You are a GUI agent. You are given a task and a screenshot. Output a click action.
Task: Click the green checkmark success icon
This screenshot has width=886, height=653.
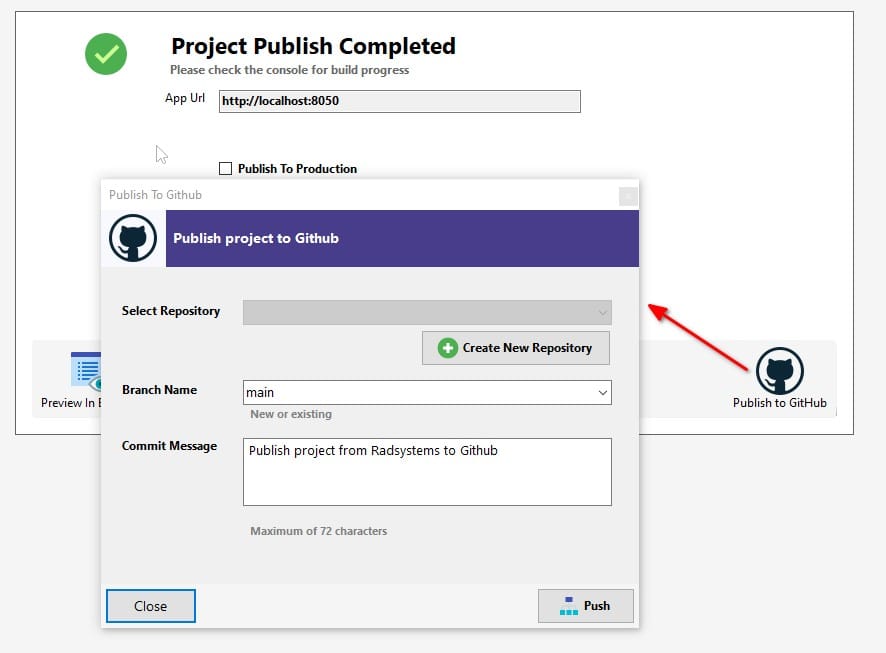coord(106,54)
